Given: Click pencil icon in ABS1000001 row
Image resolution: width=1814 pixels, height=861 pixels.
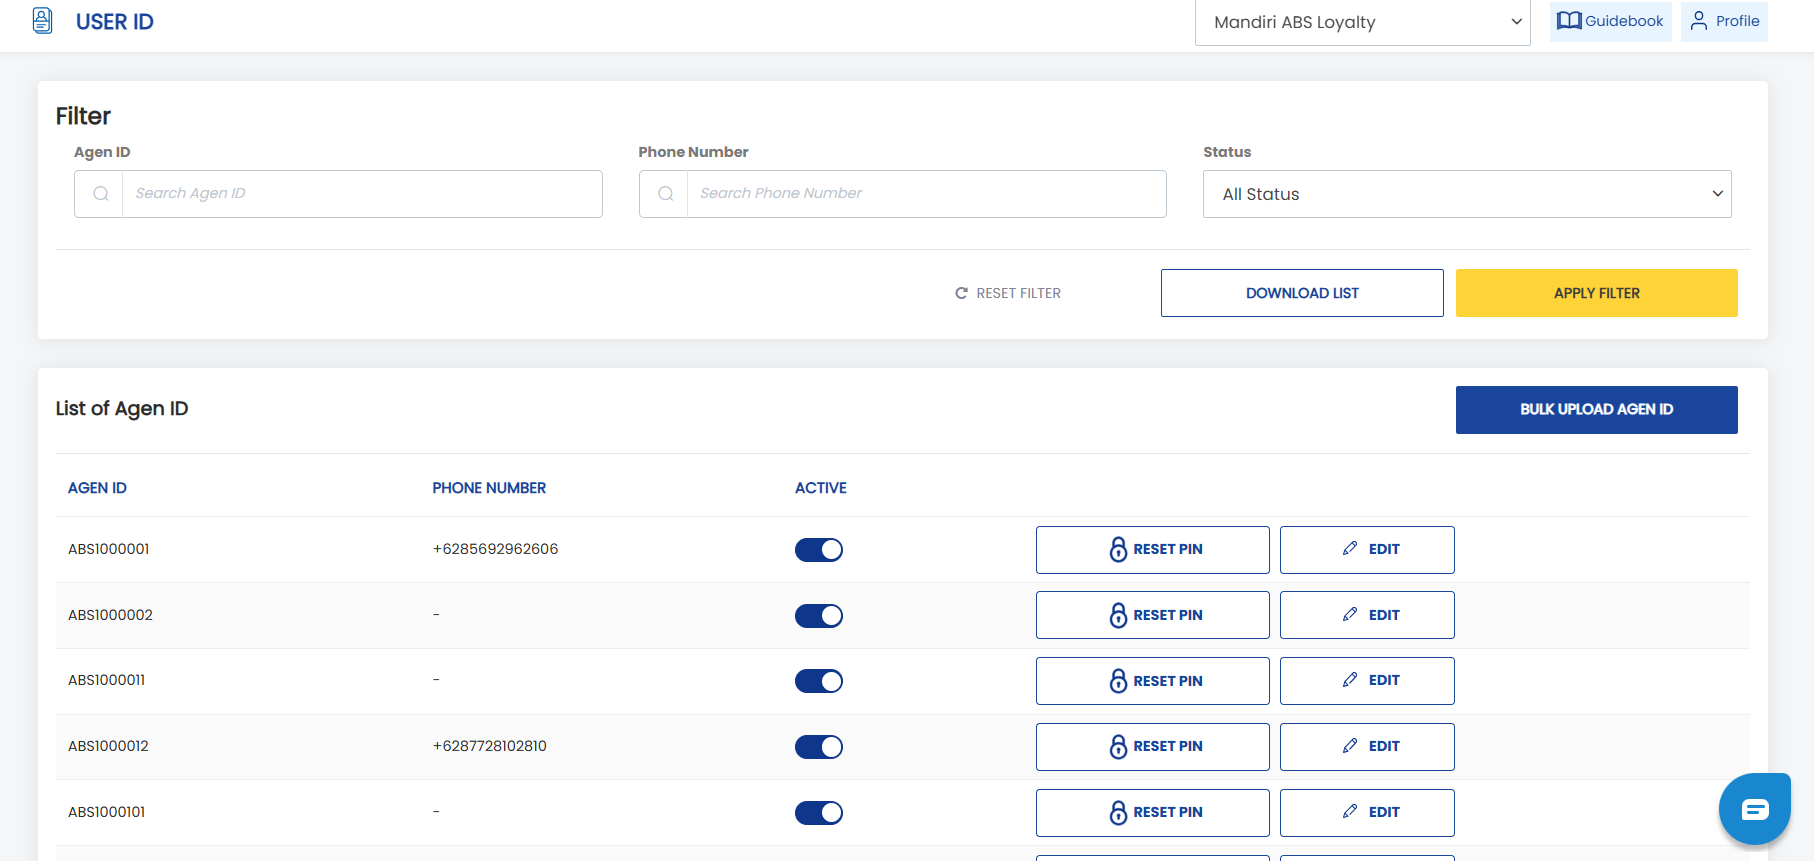Looking at the screenshot, I should [x=1350, y=548].
